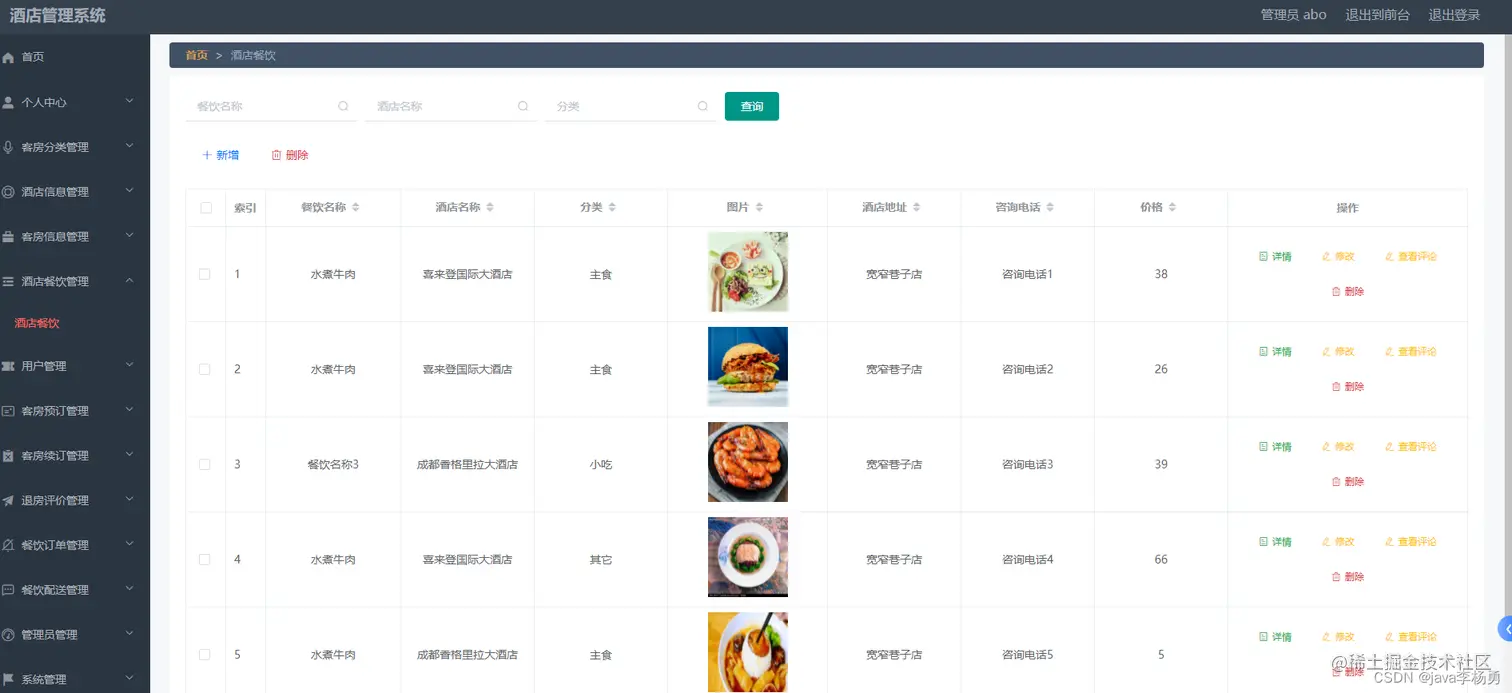The height and width of the screenshot is (693, 1512).
Task: Expand the 酒店信息管理 menu chevron
Action: pyautogui.click(x=129, y=191)
